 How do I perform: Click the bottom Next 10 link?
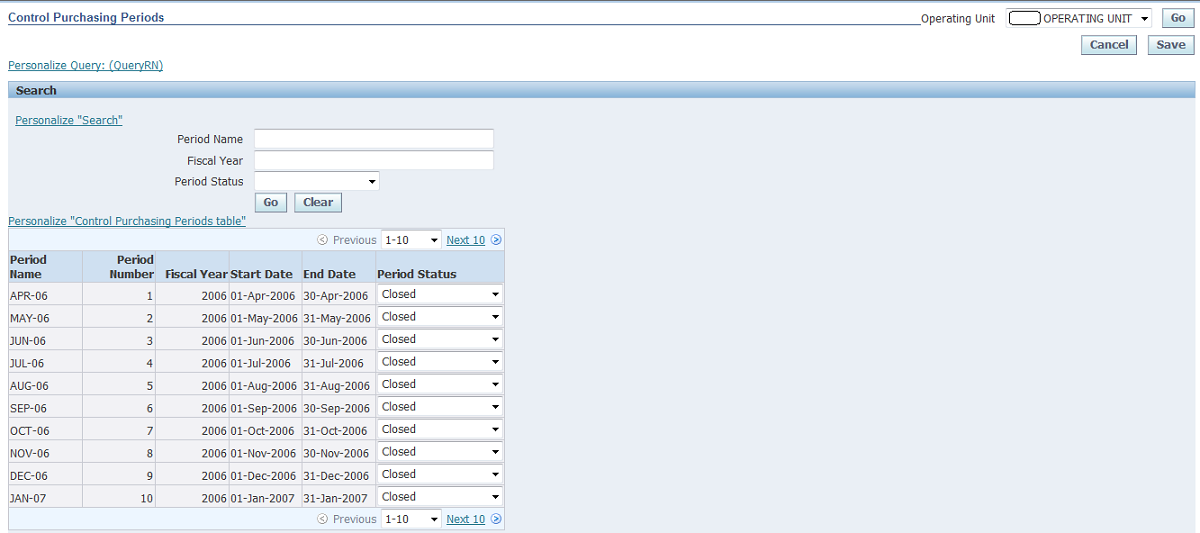[x=465, y=519]
